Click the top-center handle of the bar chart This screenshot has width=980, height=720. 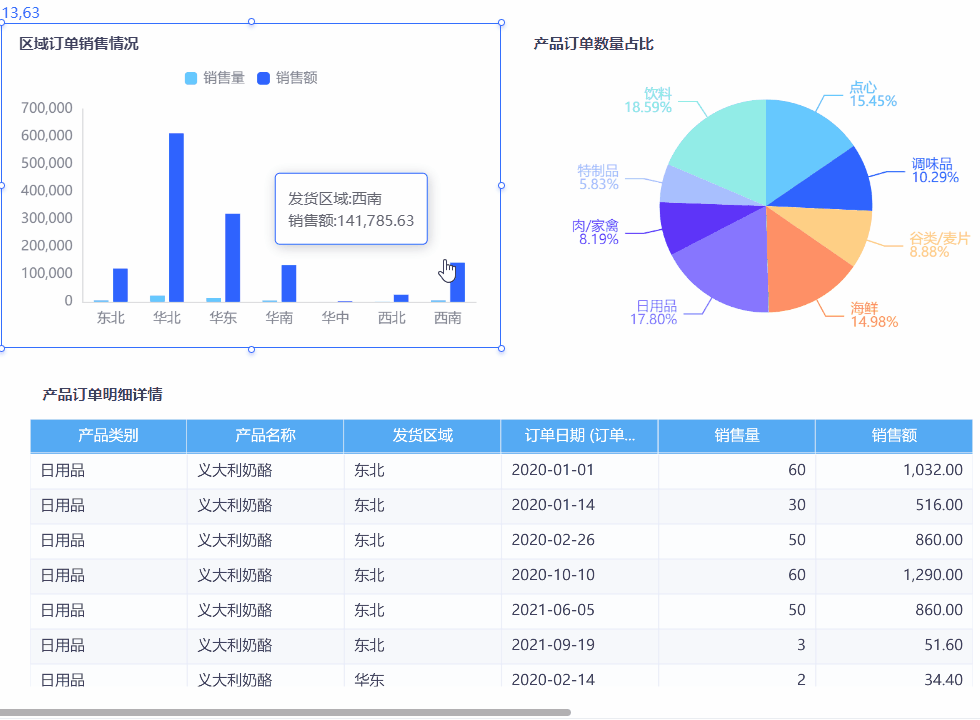[x=251, y=22]
